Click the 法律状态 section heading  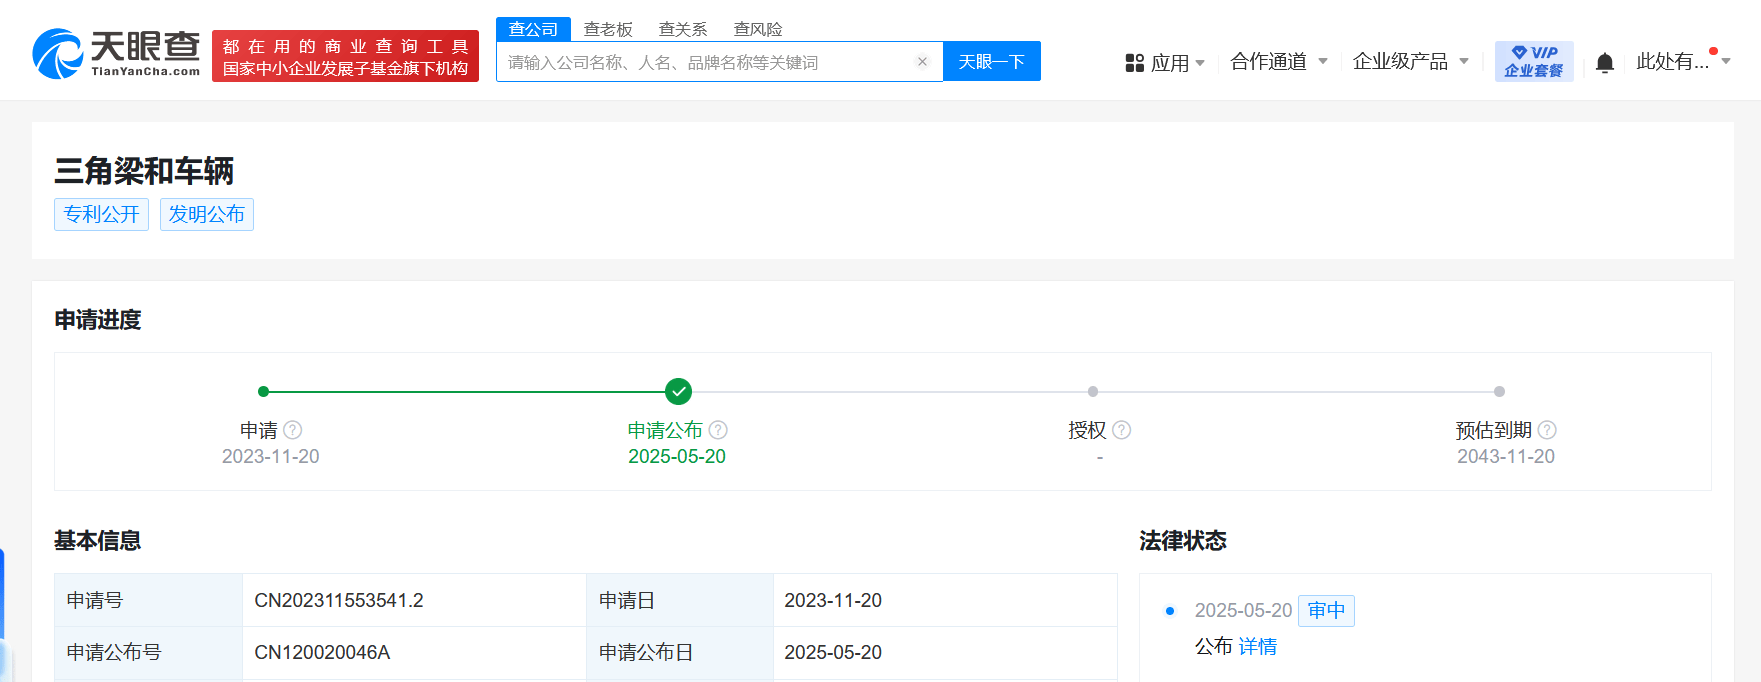pos(1183,541)
